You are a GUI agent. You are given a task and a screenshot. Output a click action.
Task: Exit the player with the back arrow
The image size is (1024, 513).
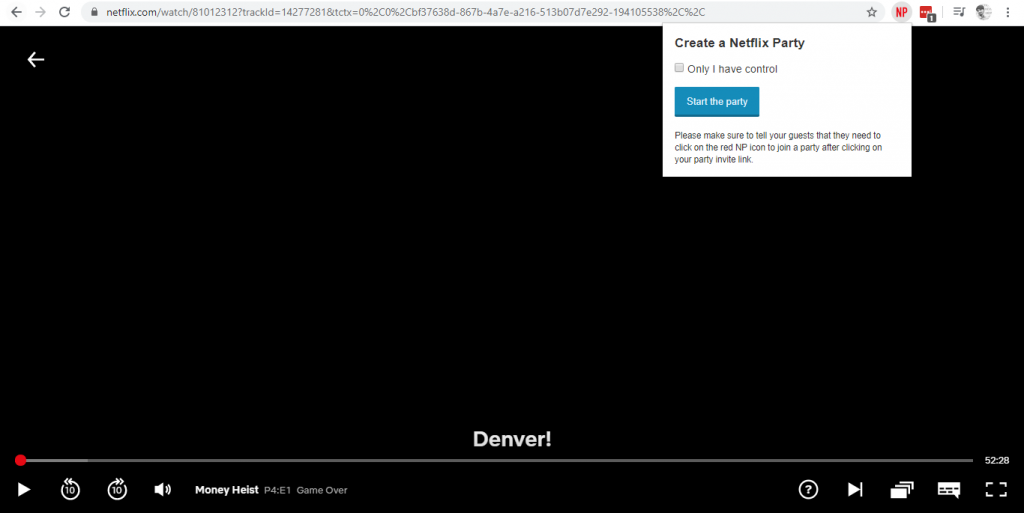[36, 59]
